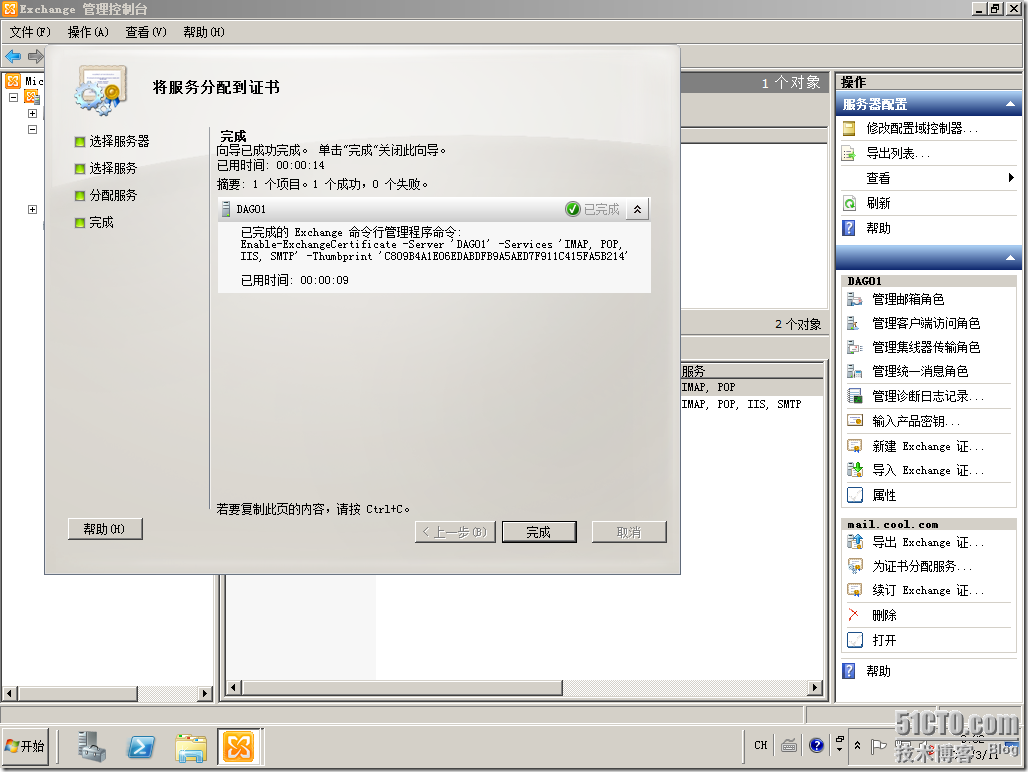Start 导入 Exchange 证书 action
This screenshot has height=772, width=1028.
coord(918,470)
